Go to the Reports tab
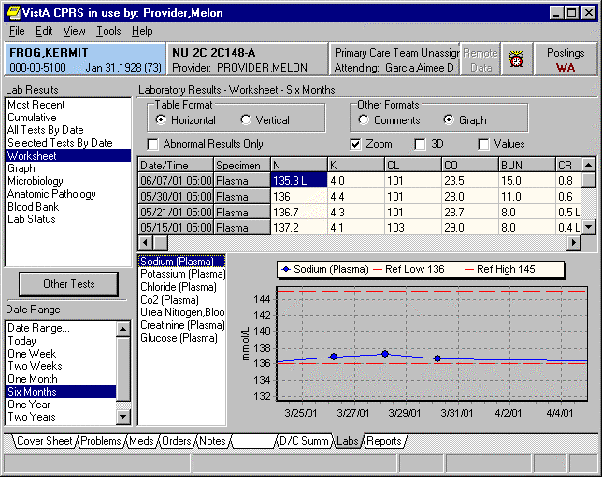This screenshot has height=477, width=602. [x=383, y=441]
